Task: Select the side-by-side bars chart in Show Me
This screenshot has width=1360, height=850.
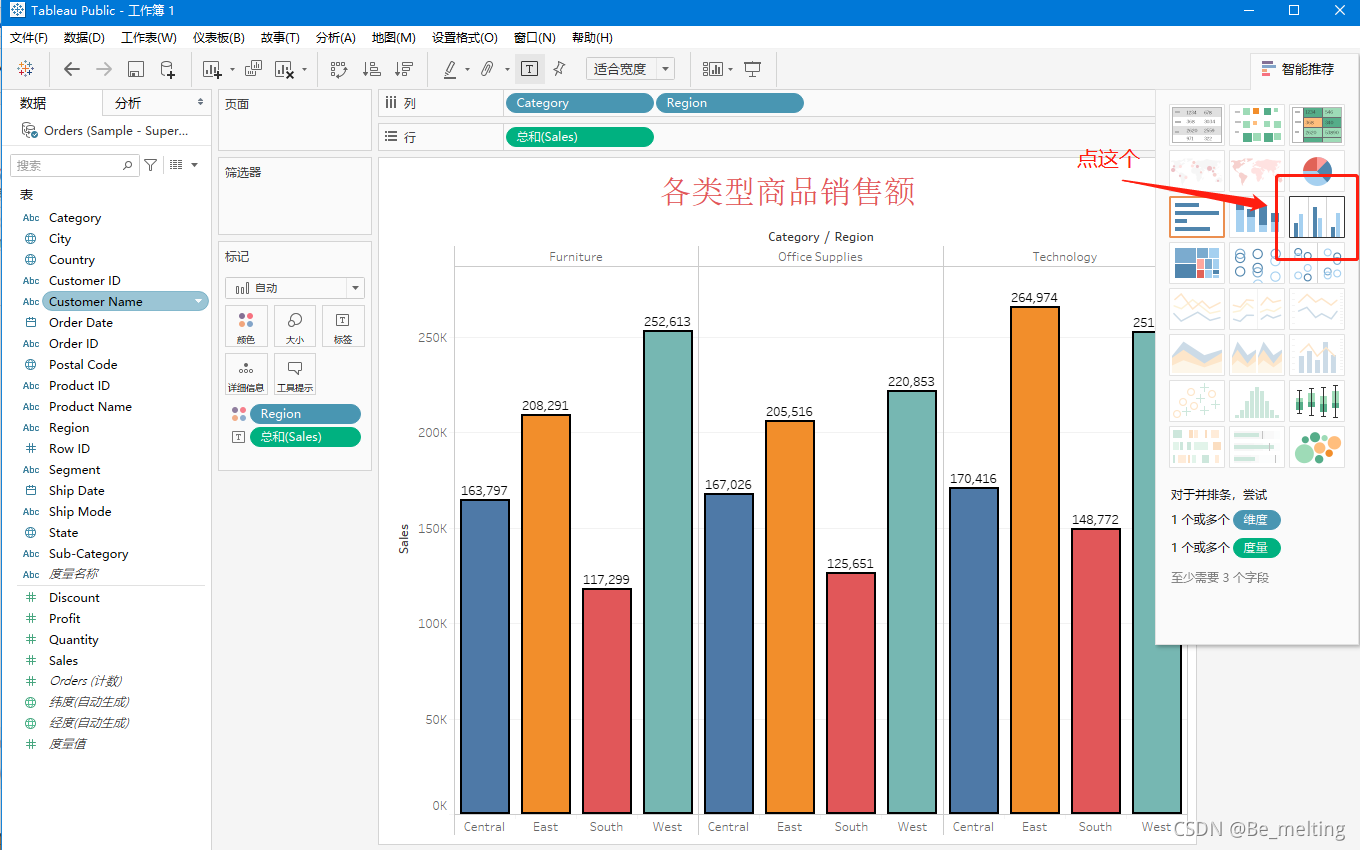Action: pos(1317,217)
